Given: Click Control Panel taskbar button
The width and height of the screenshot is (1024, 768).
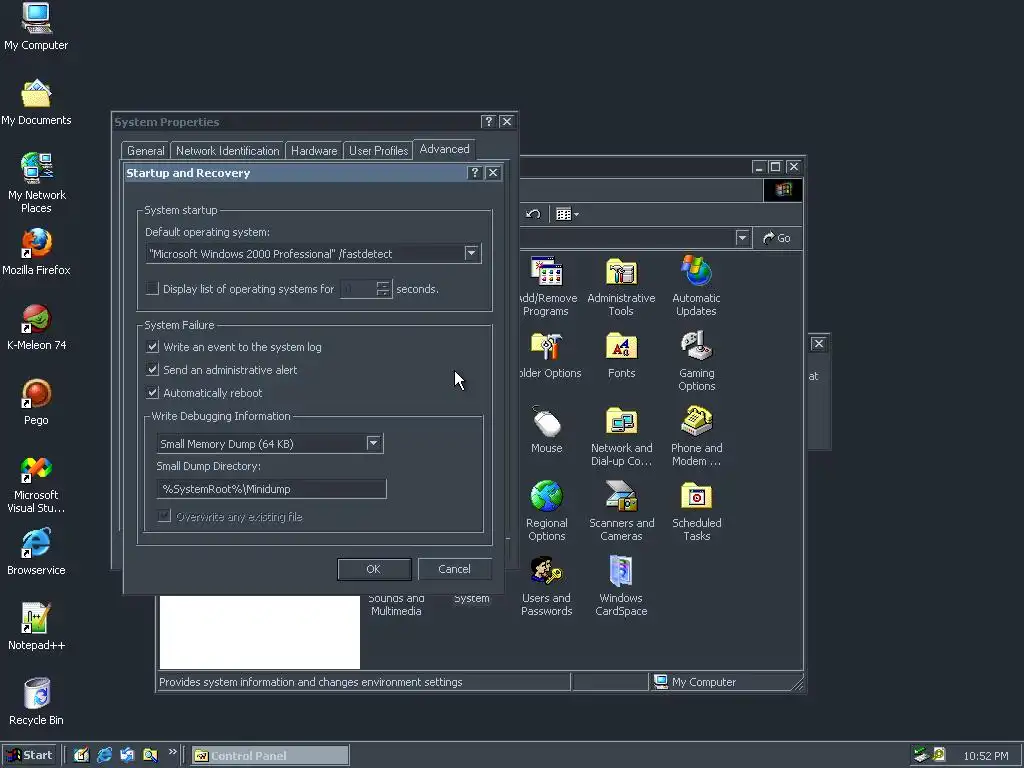Looking at the screenshot, I should click(x=270, y=756).
